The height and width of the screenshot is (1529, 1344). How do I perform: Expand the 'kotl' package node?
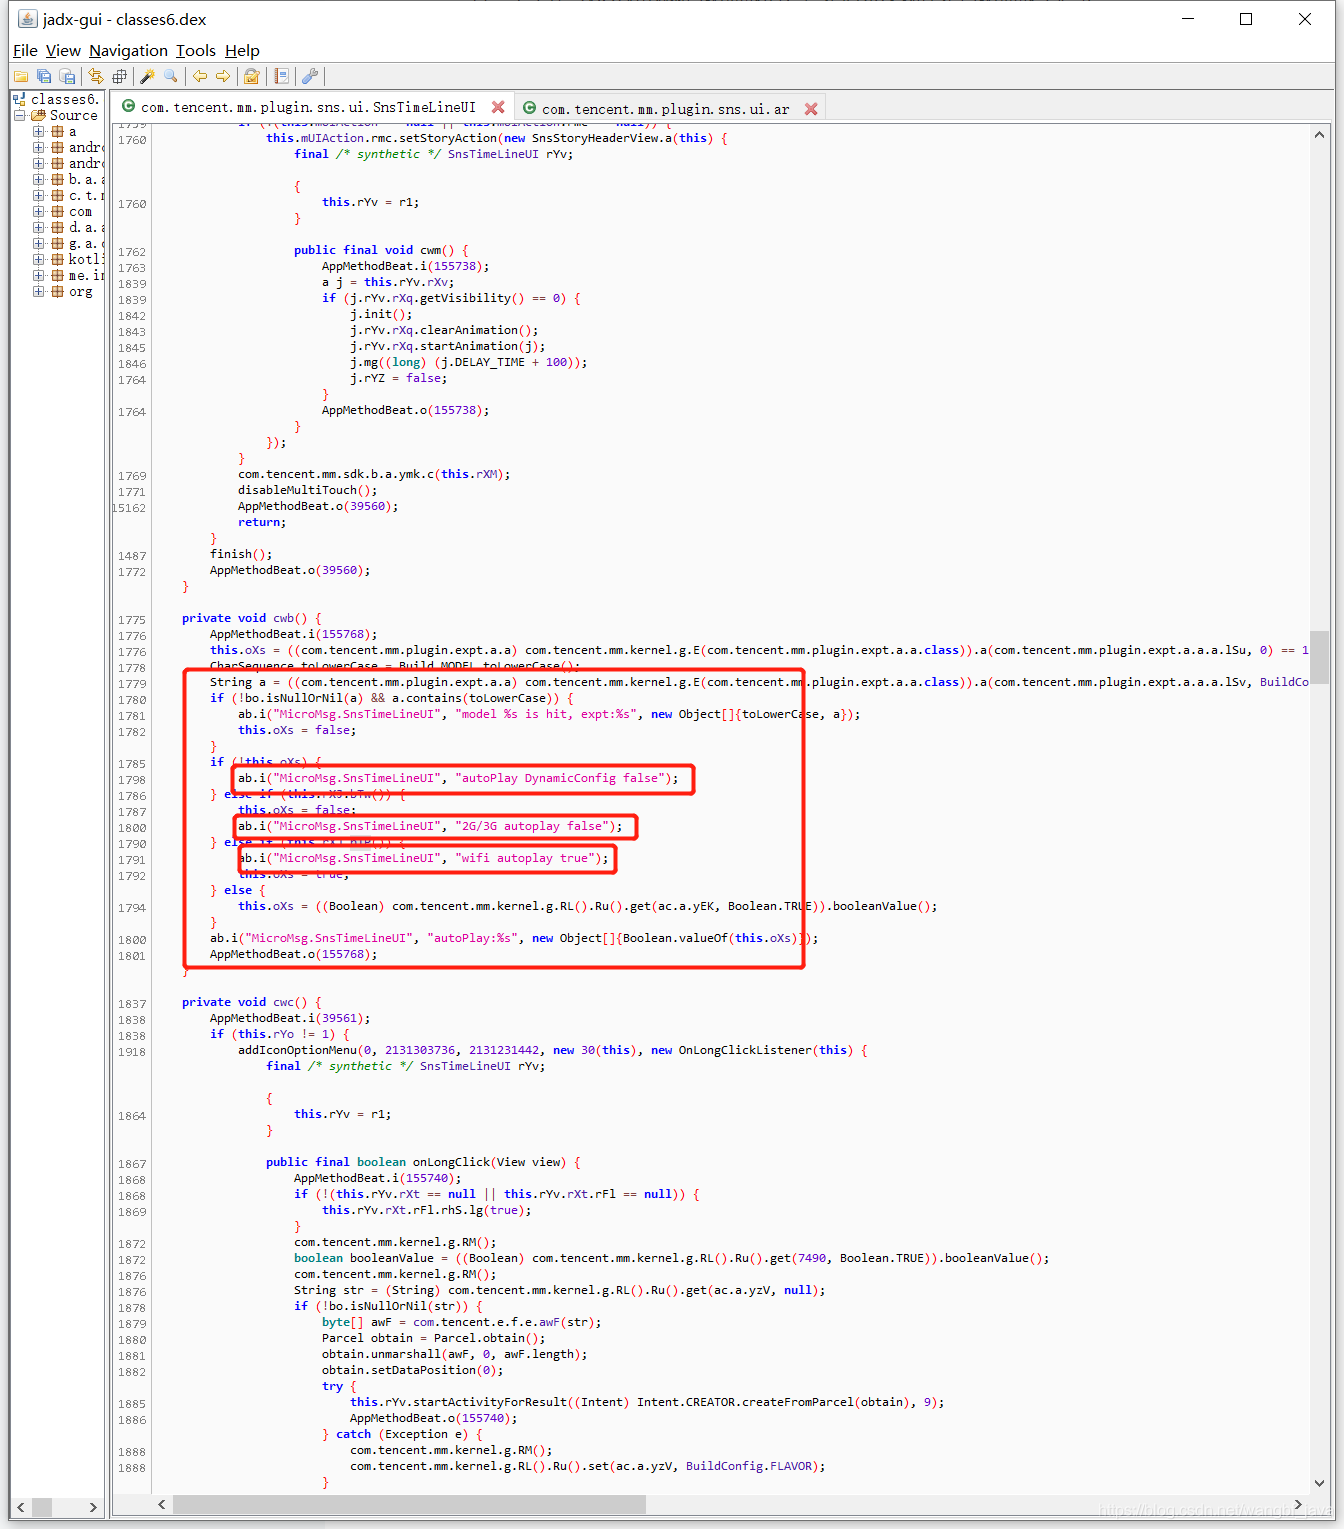click(39, 259)
